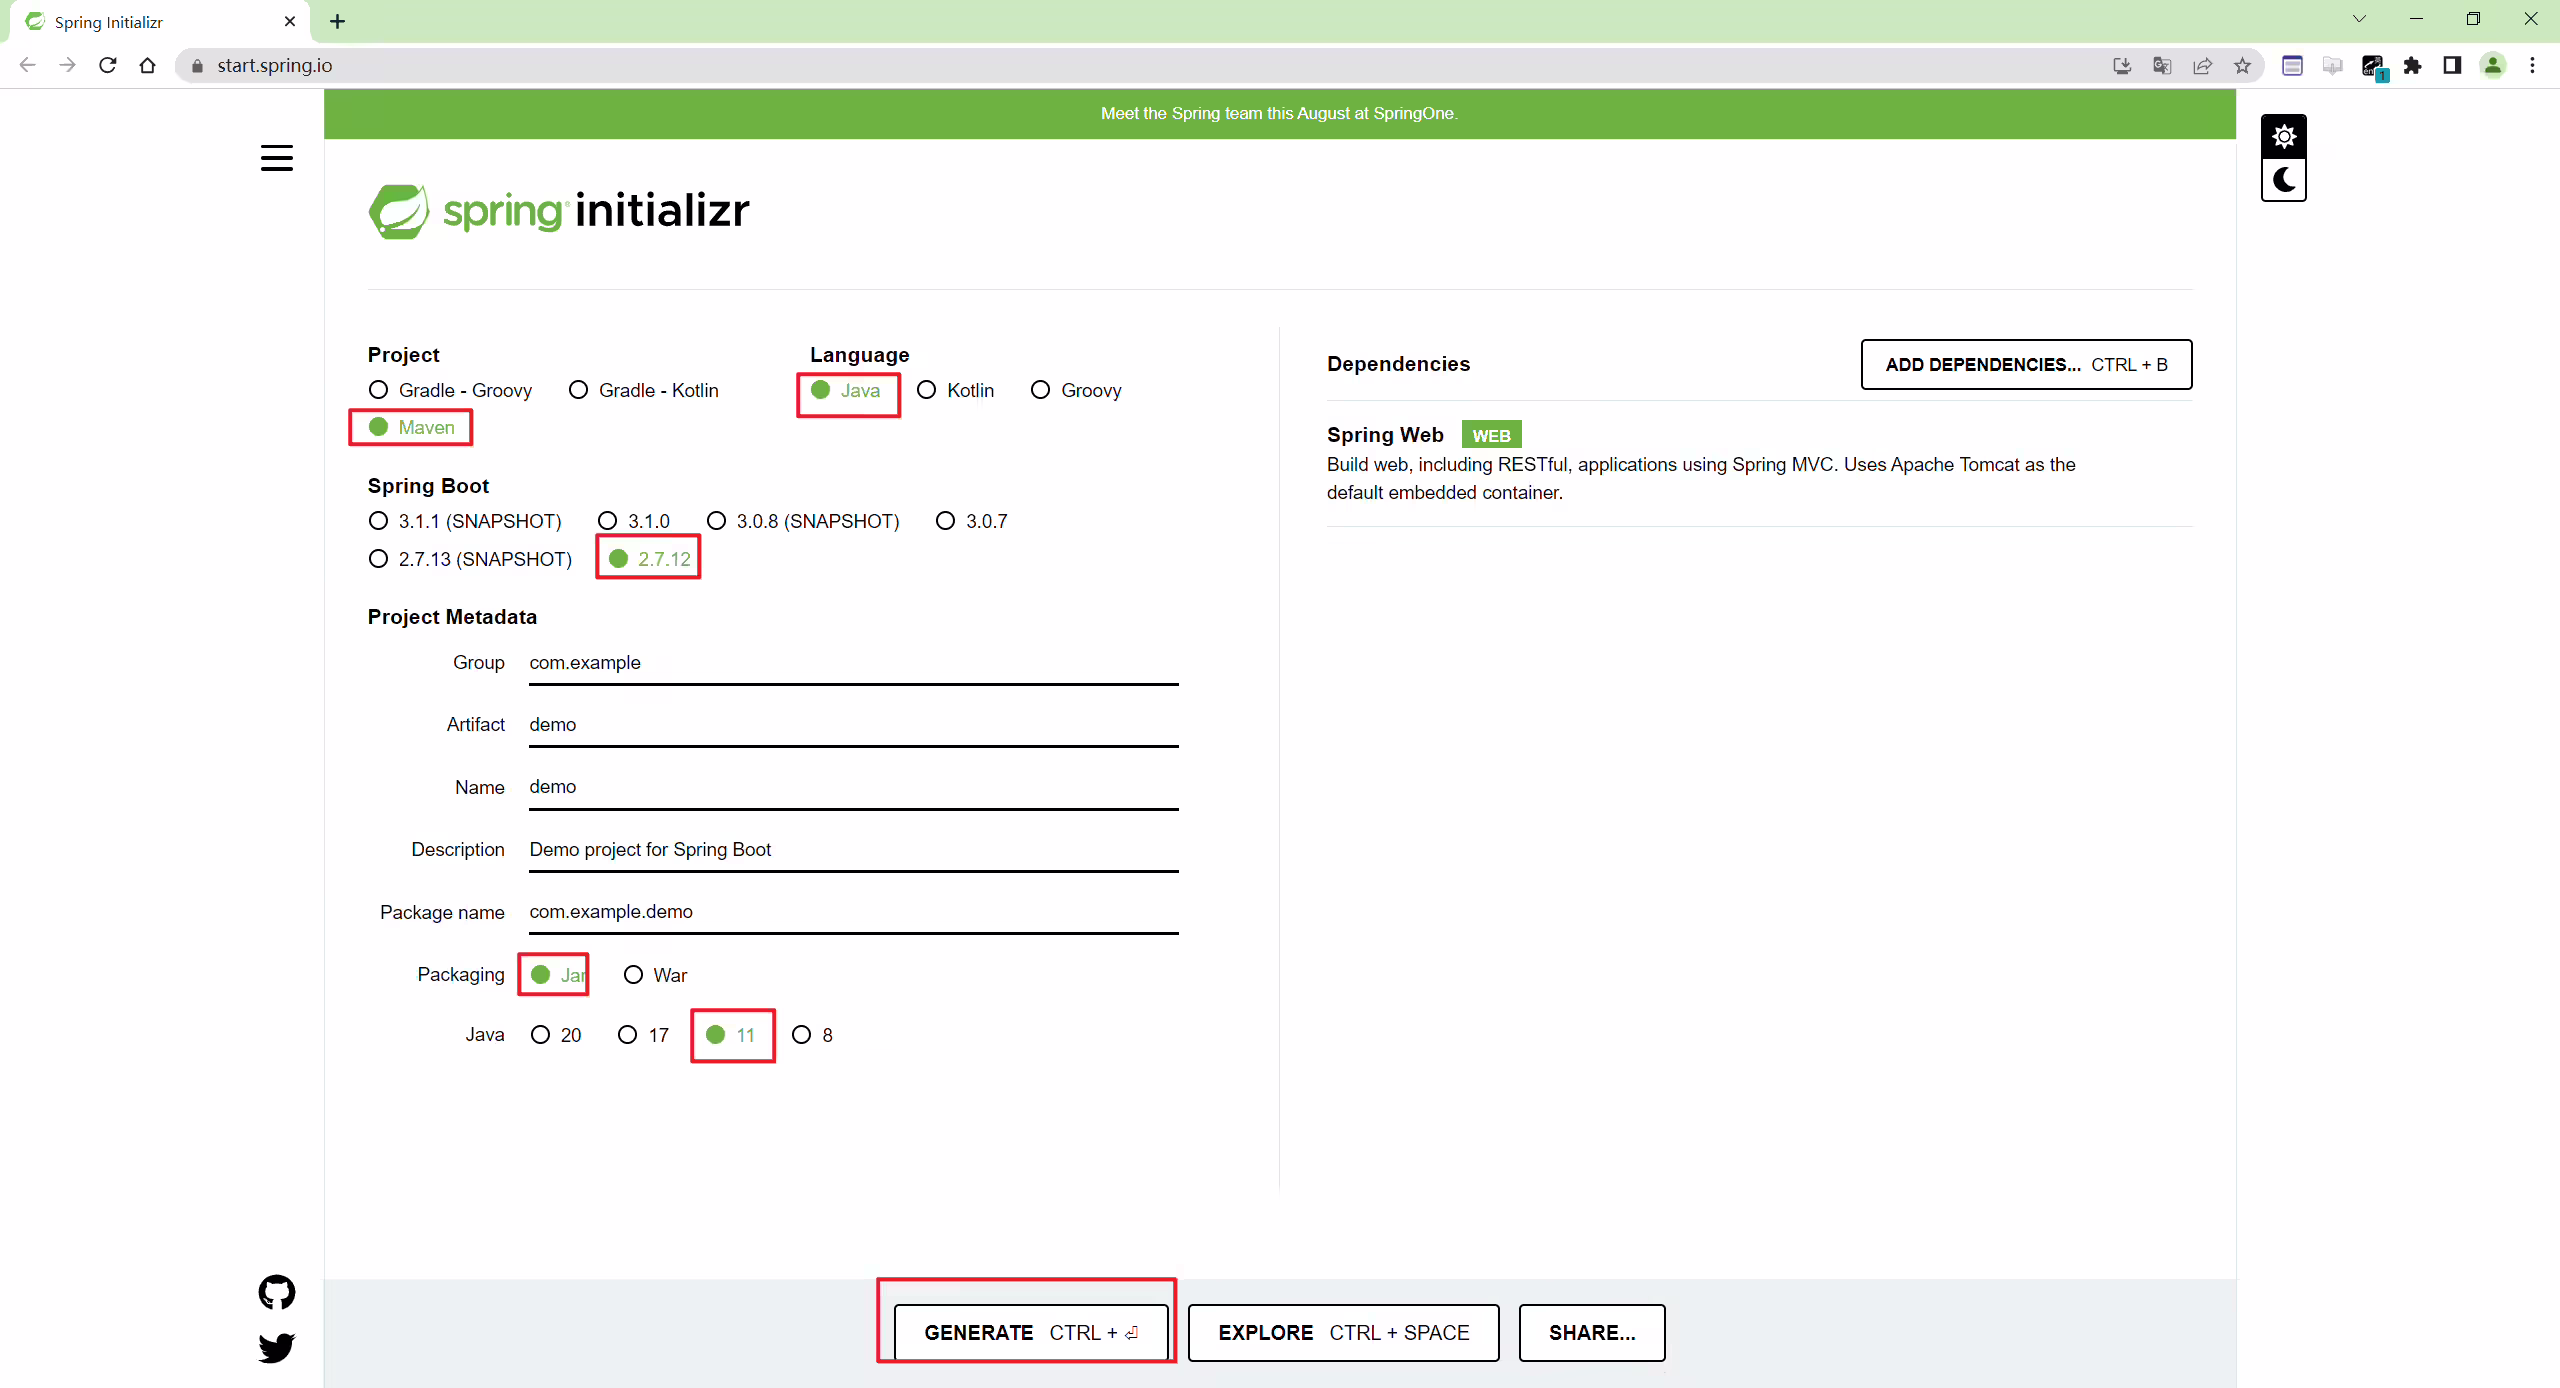Reload the page
Viewport: 2560px width, 1388px height.
tap(108, 65)
